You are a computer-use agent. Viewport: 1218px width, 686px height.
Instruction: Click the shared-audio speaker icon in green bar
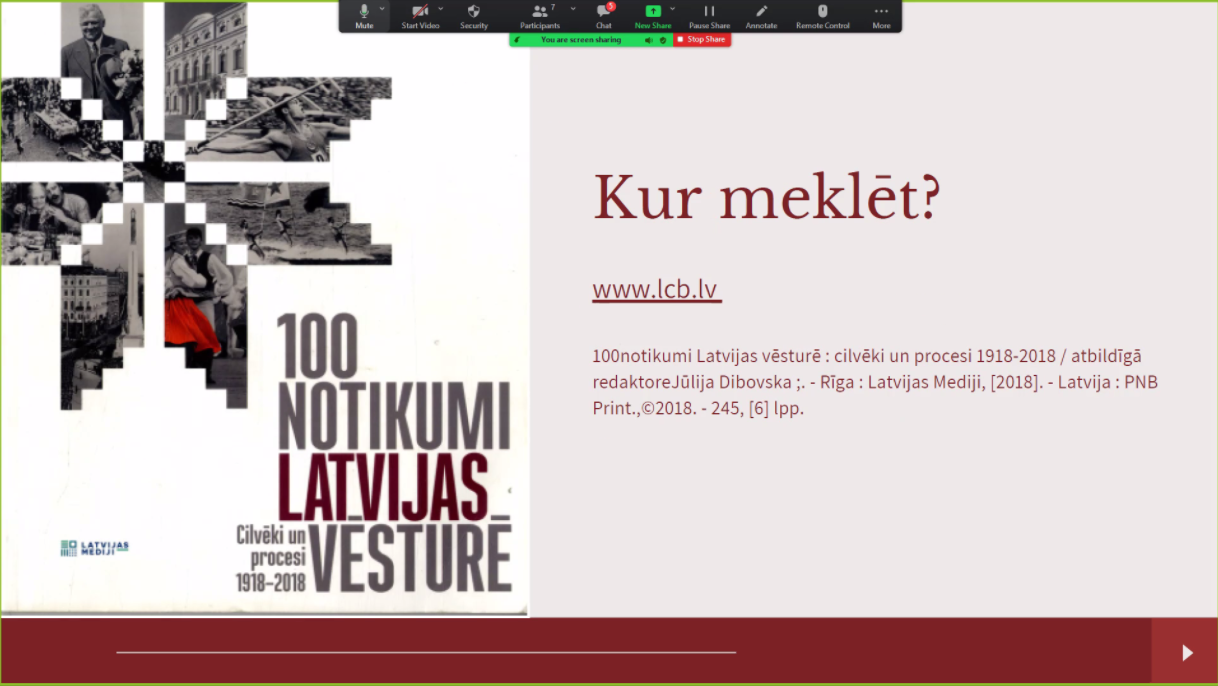[648, 40]
